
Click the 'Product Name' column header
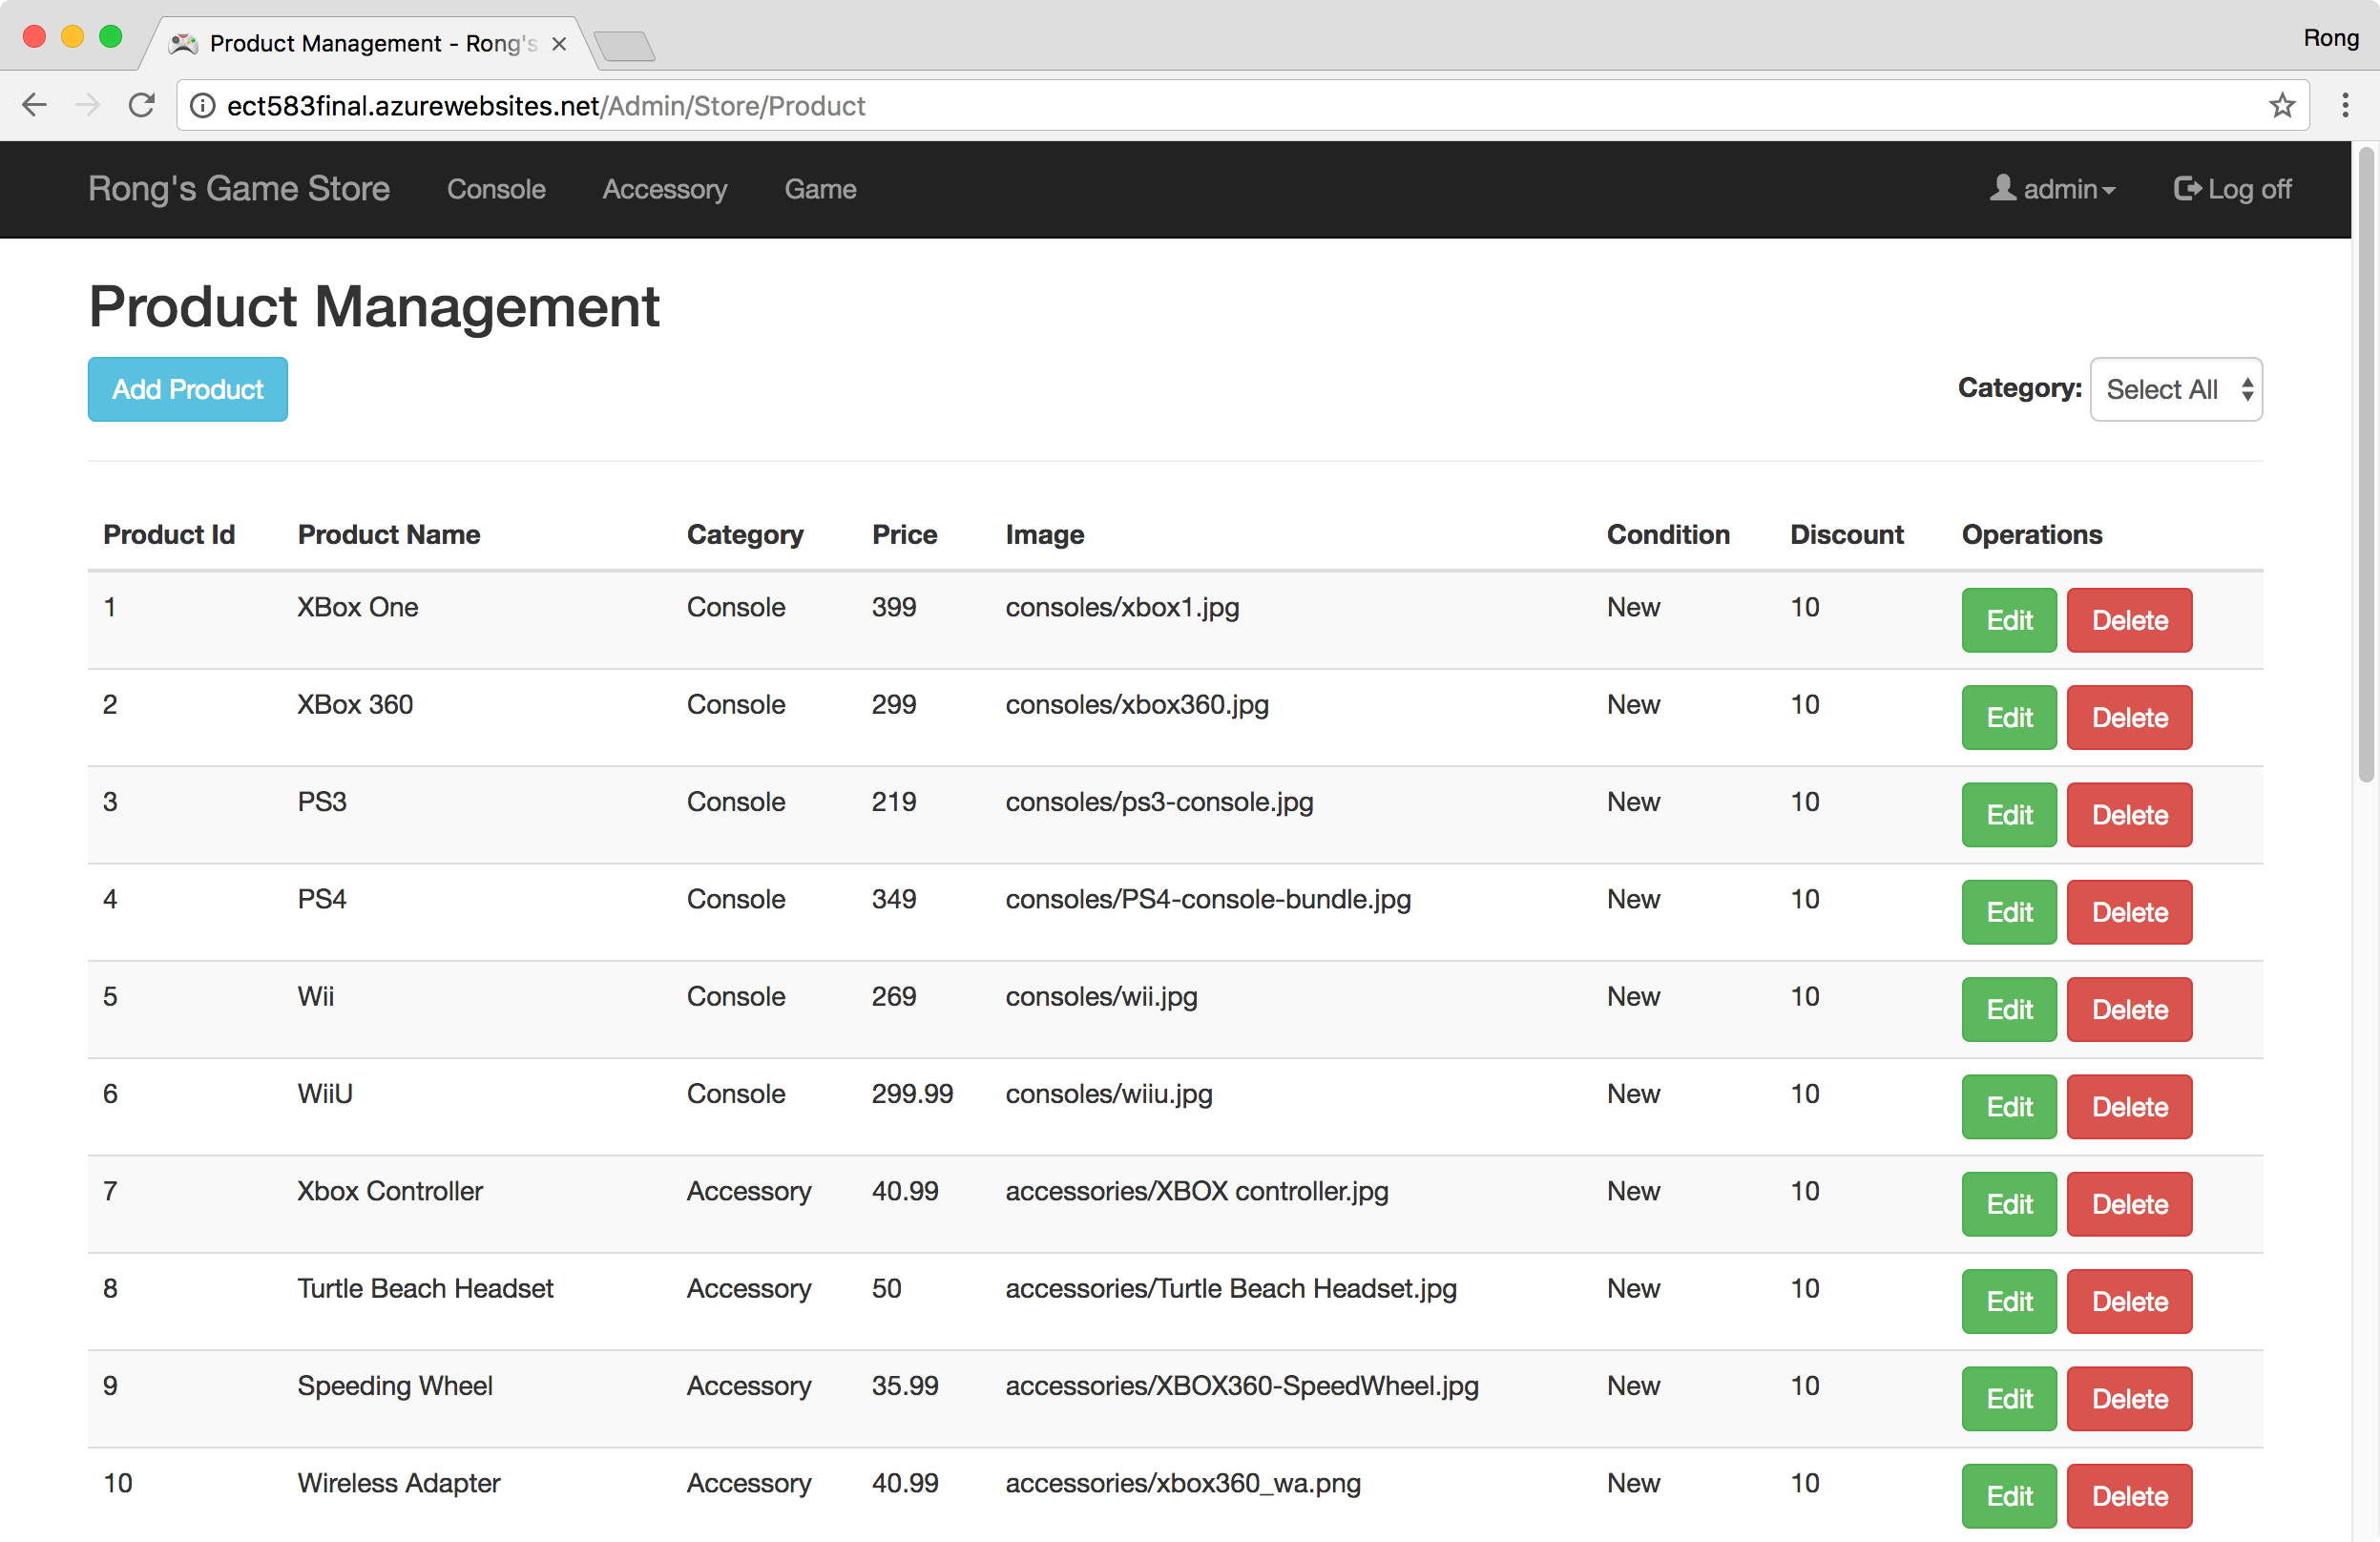pos(389,535)
